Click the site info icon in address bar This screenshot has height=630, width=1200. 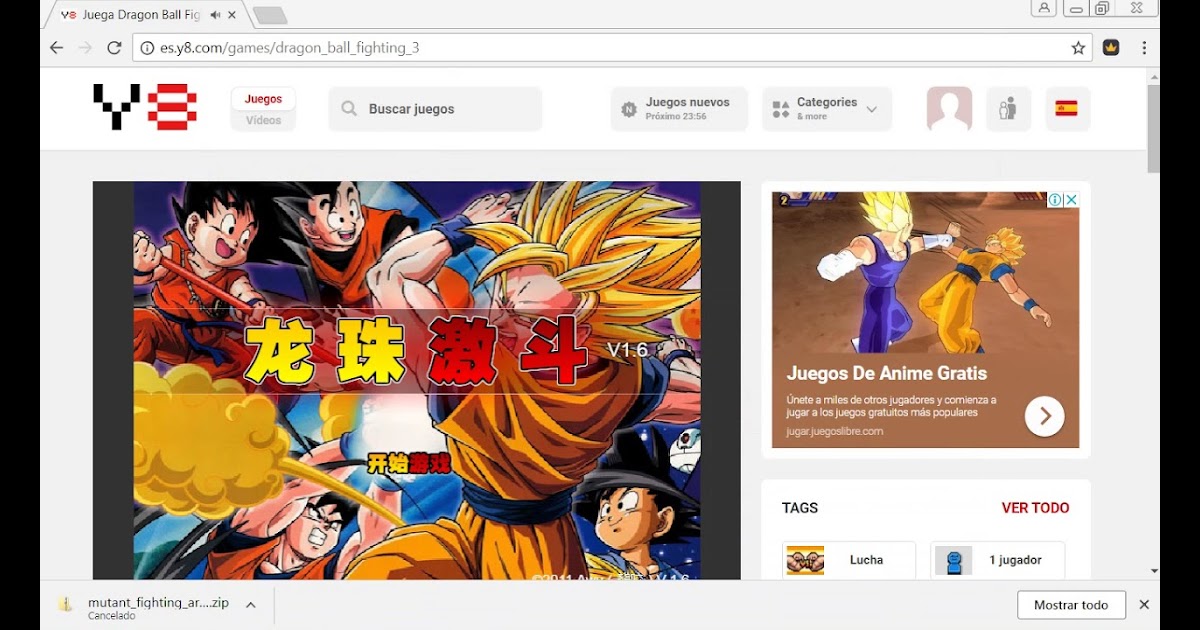[x=147, y=48]
